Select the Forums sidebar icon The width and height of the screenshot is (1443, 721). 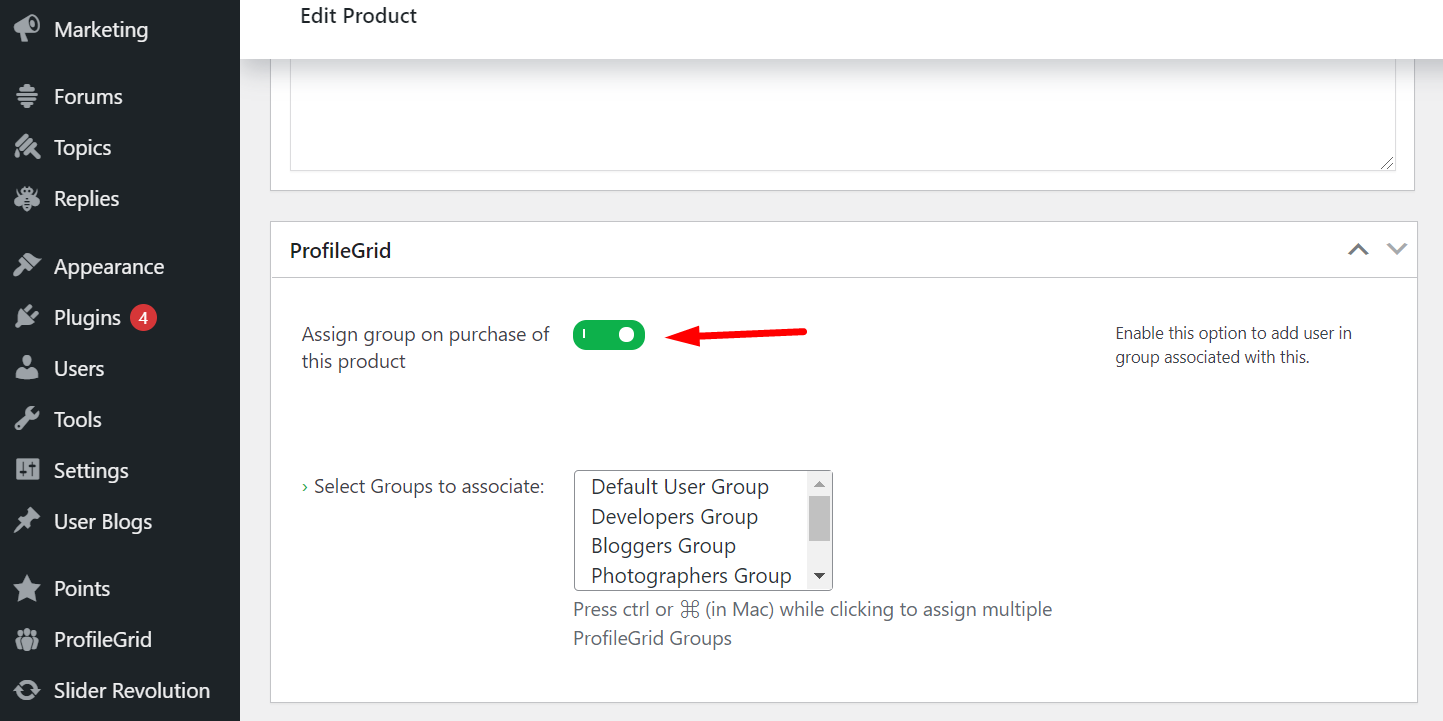[x=28, y=96]
